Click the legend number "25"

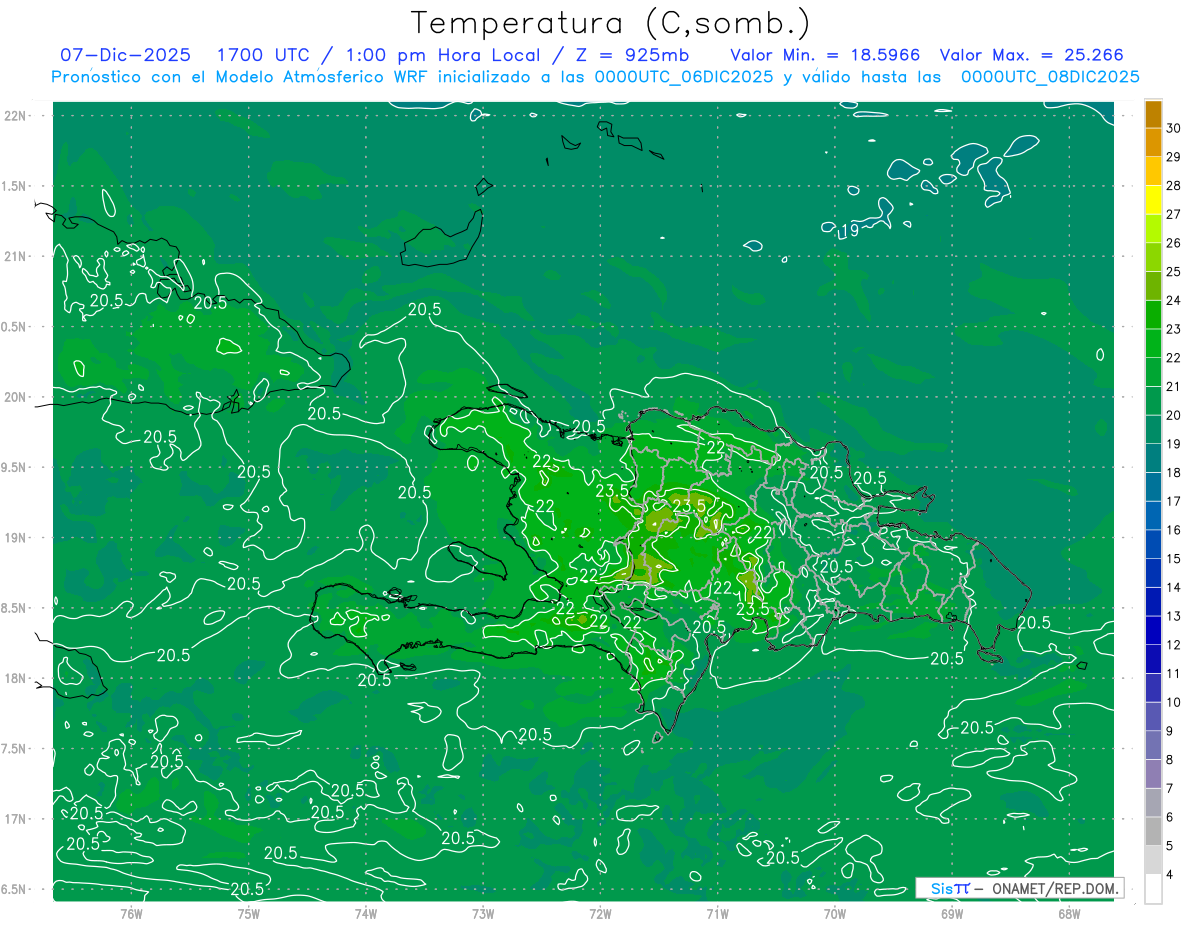point(1174,271)
